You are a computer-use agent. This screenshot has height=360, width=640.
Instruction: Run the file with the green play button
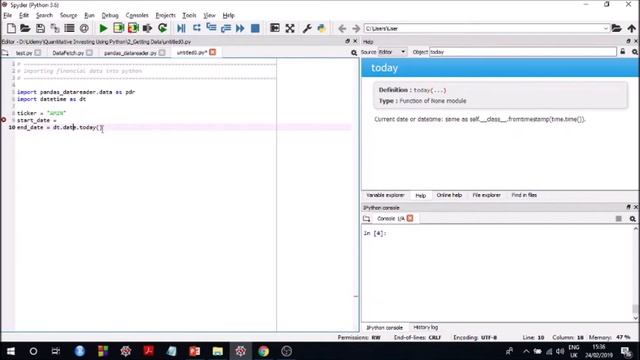pyautogui.click(x=103, y=28)
